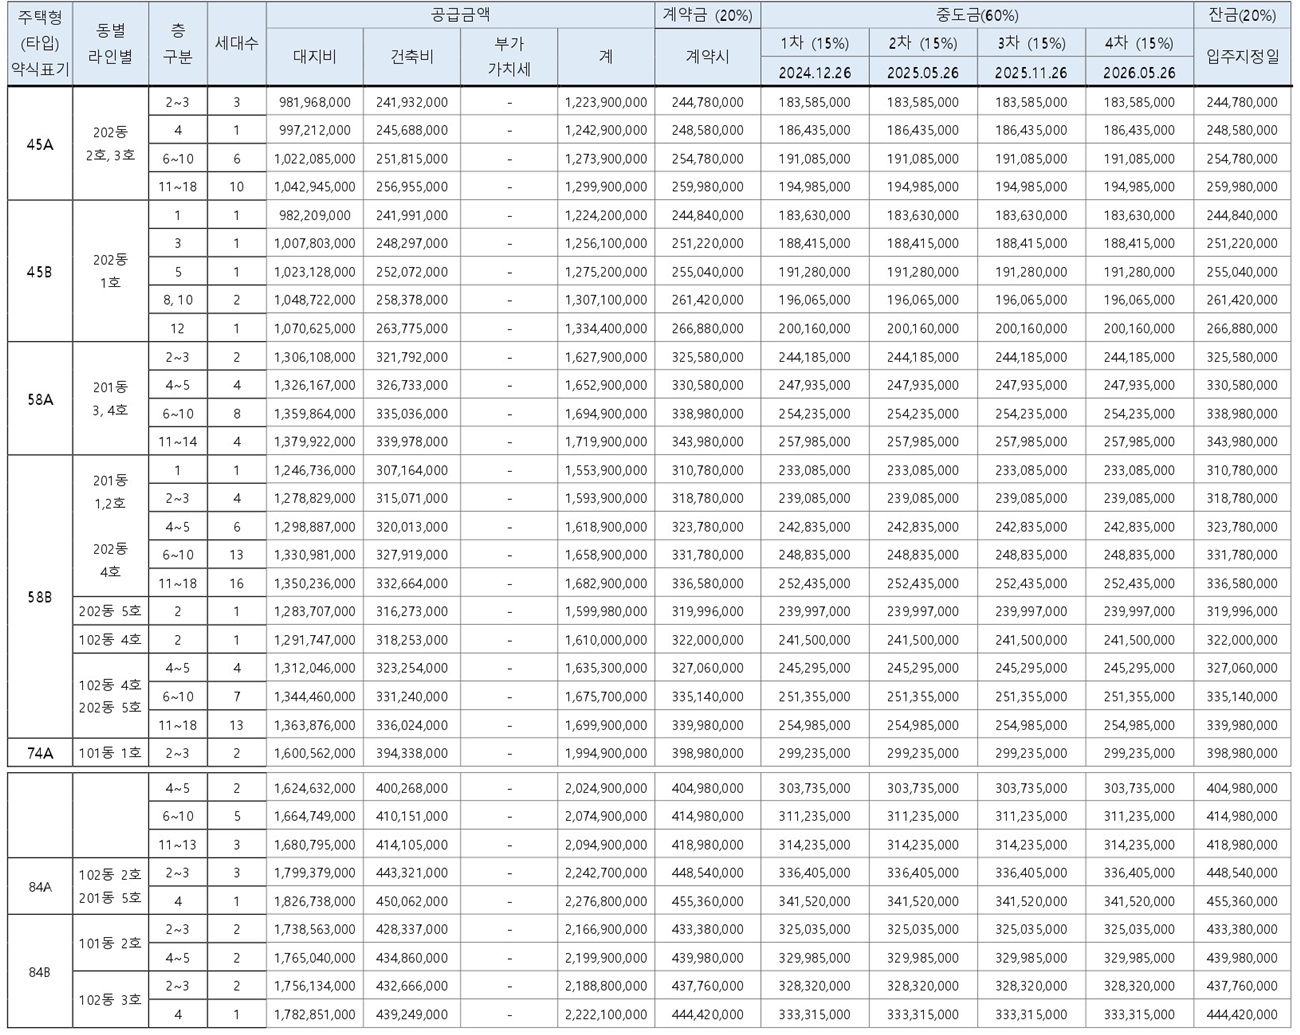The height and width of the screenshot is (1035, 1300).
Task: Click the 2024.12.26 date cell
Action: pos(814,72)
